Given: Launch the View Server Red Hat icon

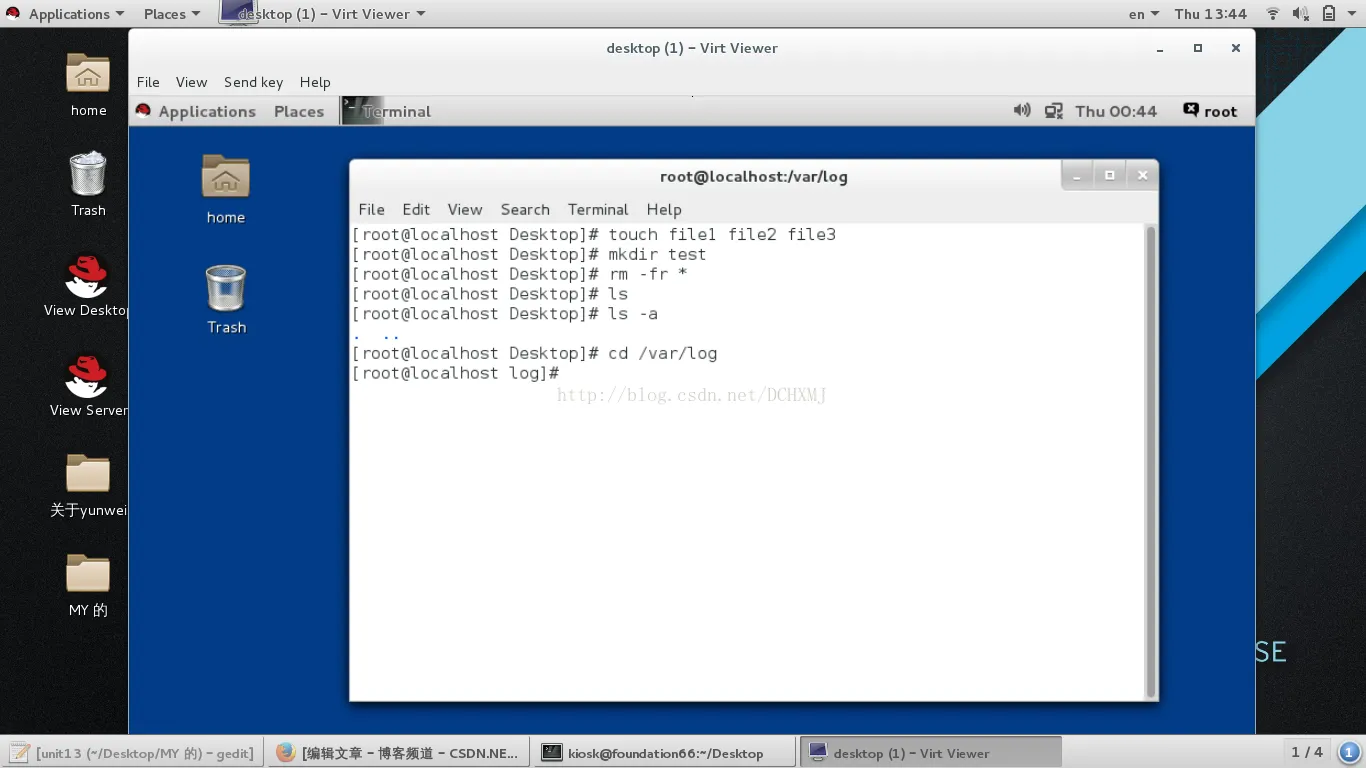Looking at the screenshot, I should 88,376.
